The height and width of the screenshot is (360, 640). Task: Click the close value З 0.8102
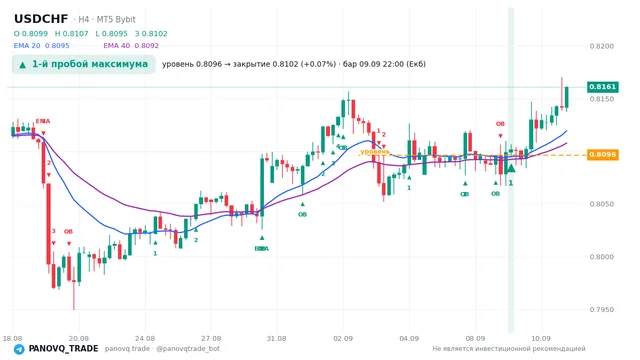(x=151, y=33)
